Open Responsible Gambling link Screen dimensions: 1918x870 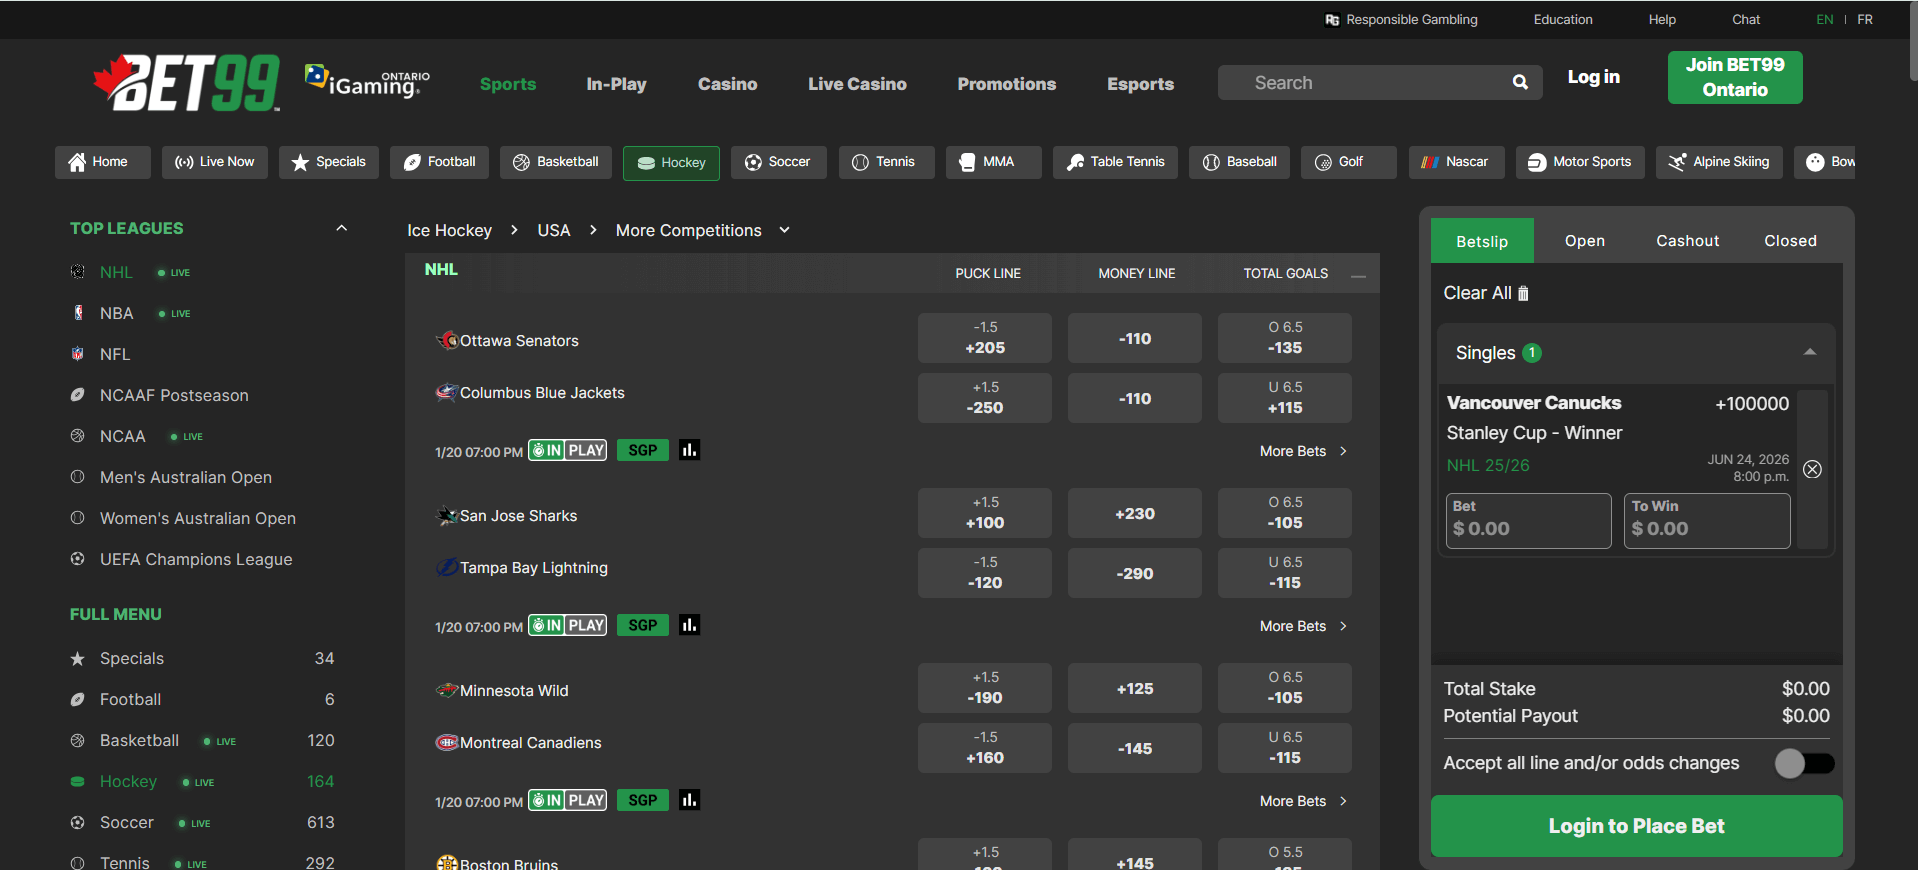coord(1401,19)
